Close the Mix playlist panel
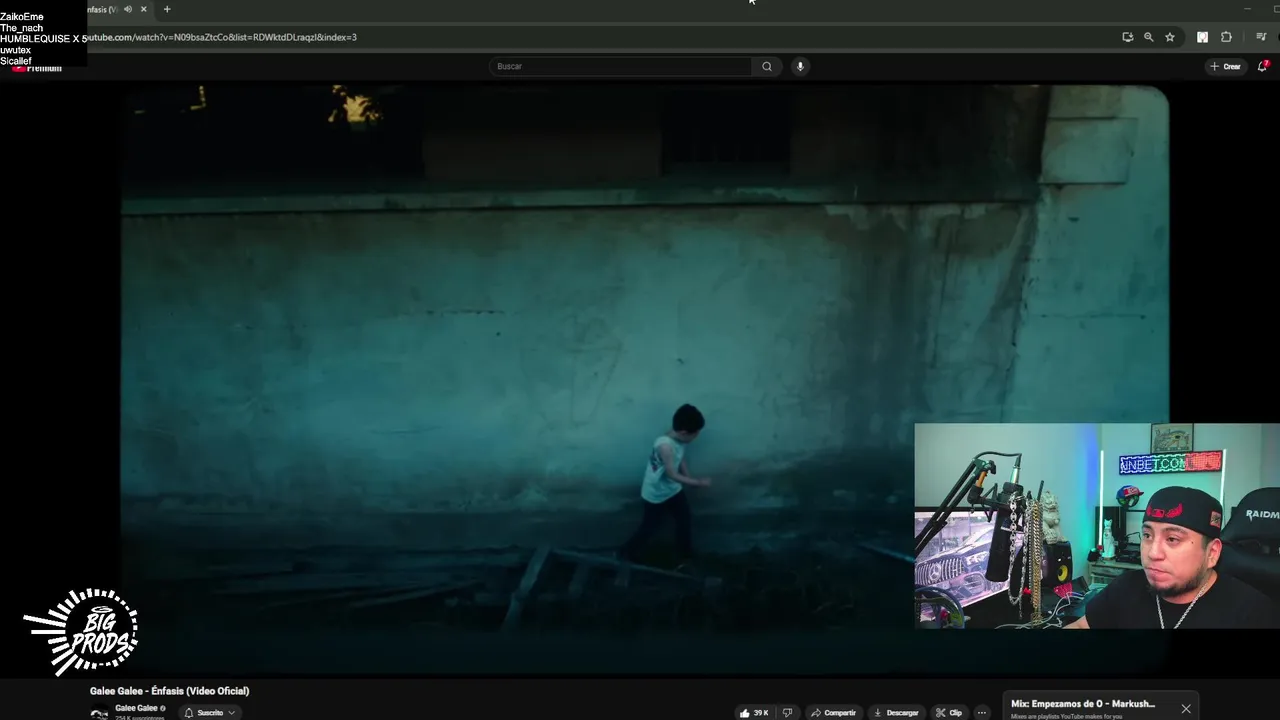The width and height of the screenshot is (1280, 720). coord(1186,709)
